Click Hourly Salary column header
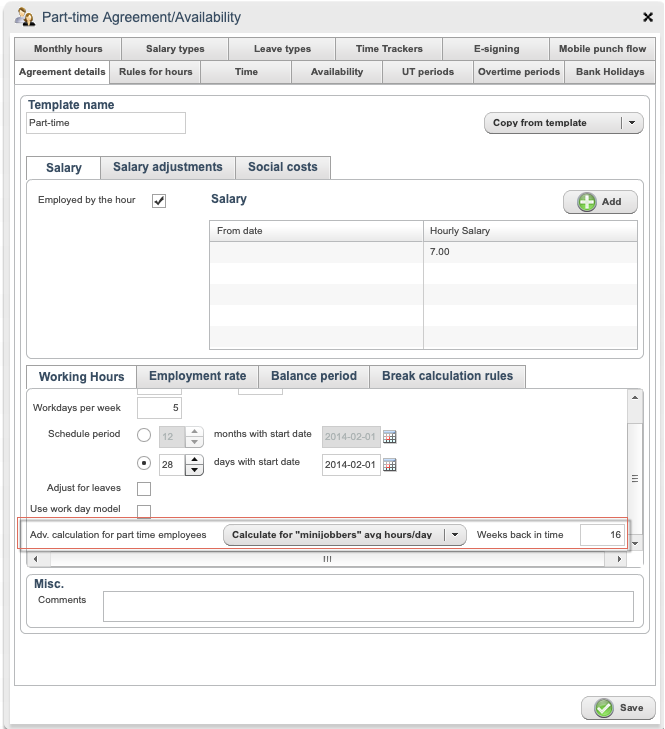Image resolution: width=665 pixels, height=729 pixels. point(530,231)
